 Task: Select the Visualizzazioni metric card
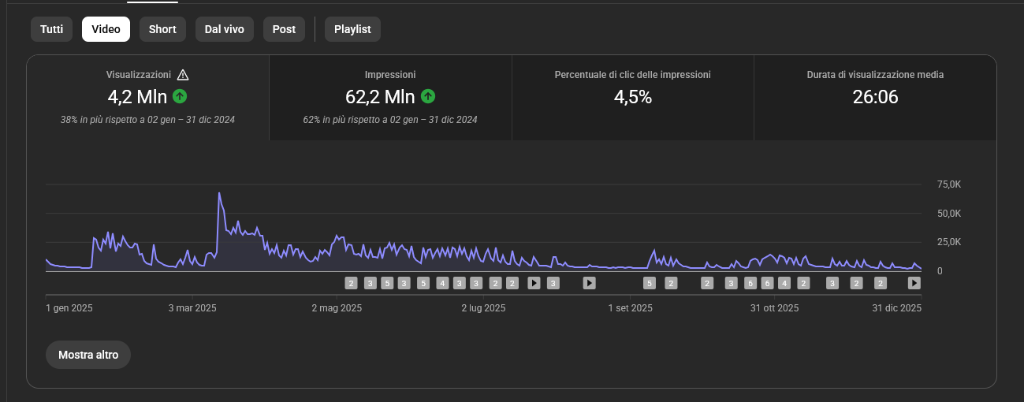click(147, 97)
